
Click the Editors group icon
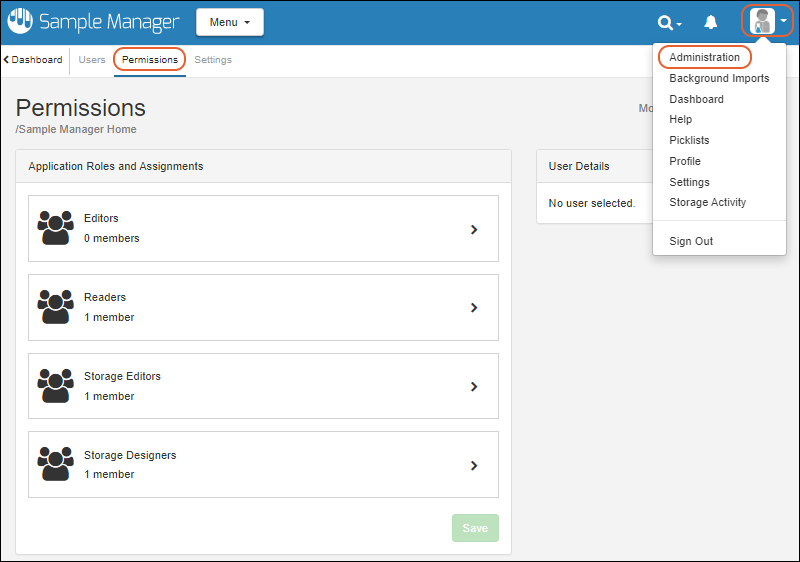click(55, 228)
